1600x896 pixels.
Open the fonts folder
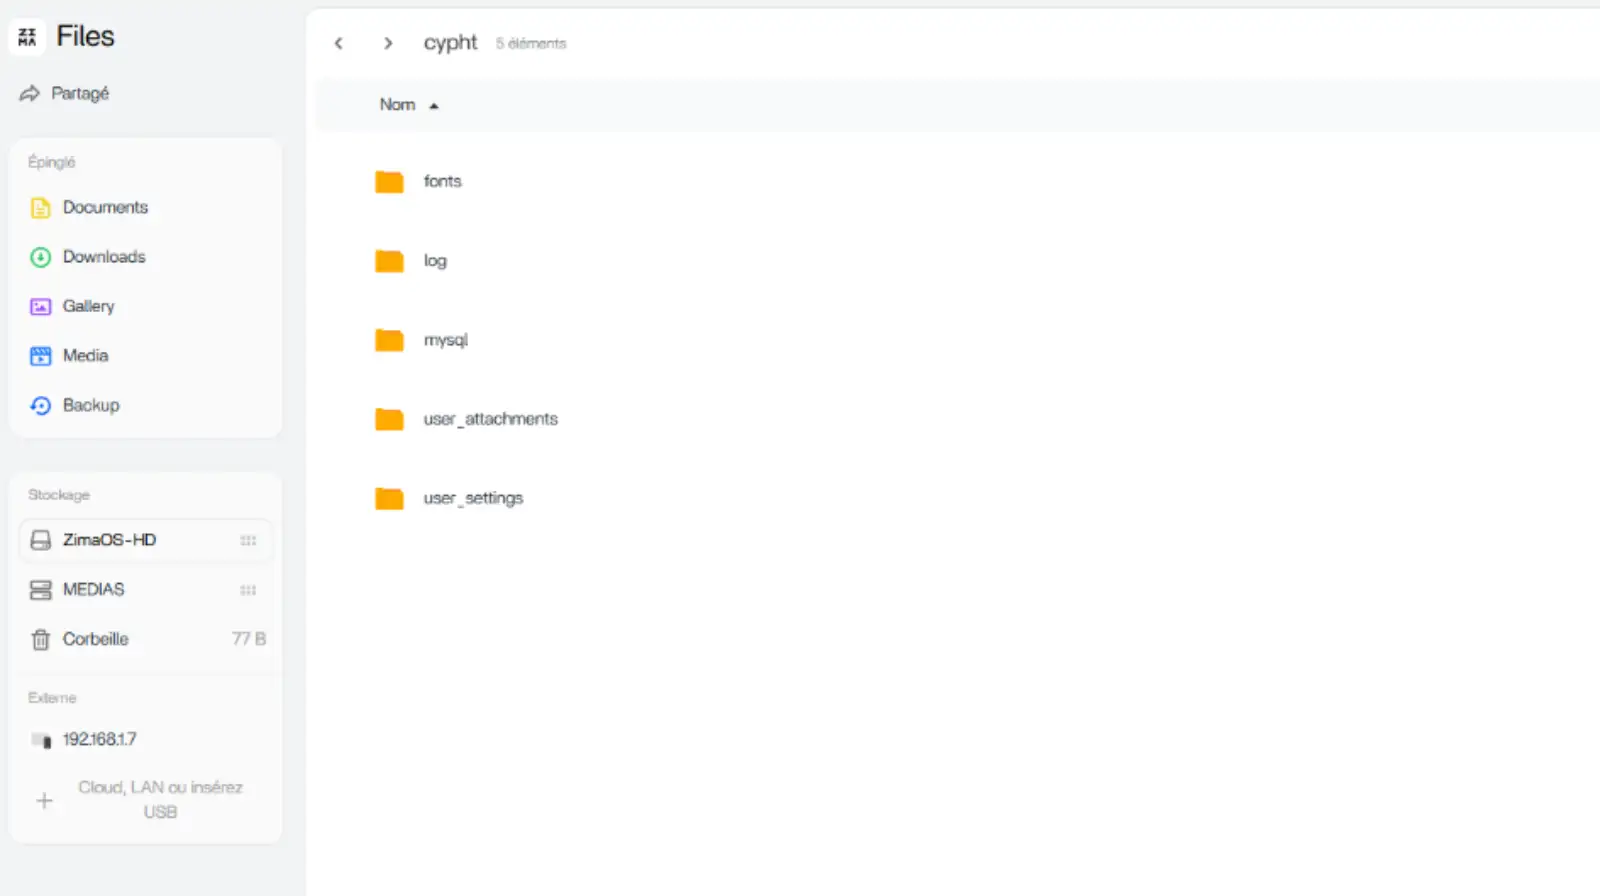click(x=442, y=181)
